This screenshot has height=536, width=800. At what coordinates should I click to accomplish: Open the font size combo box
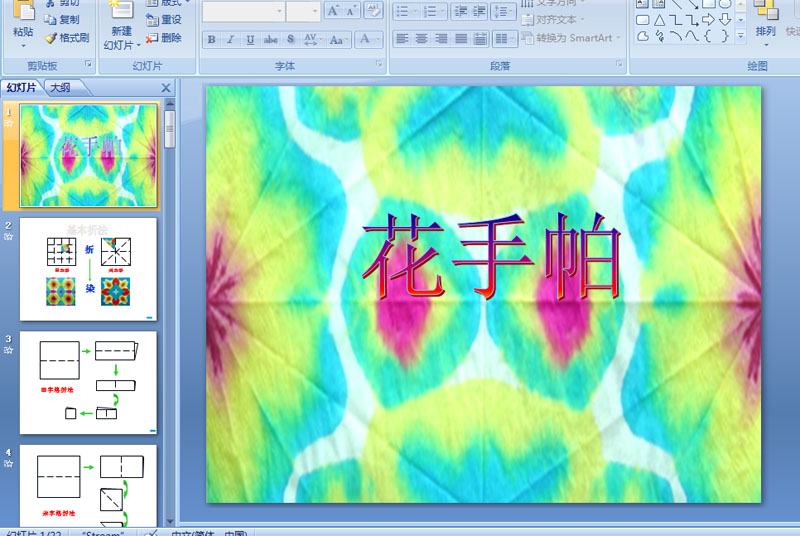point(303,11)
